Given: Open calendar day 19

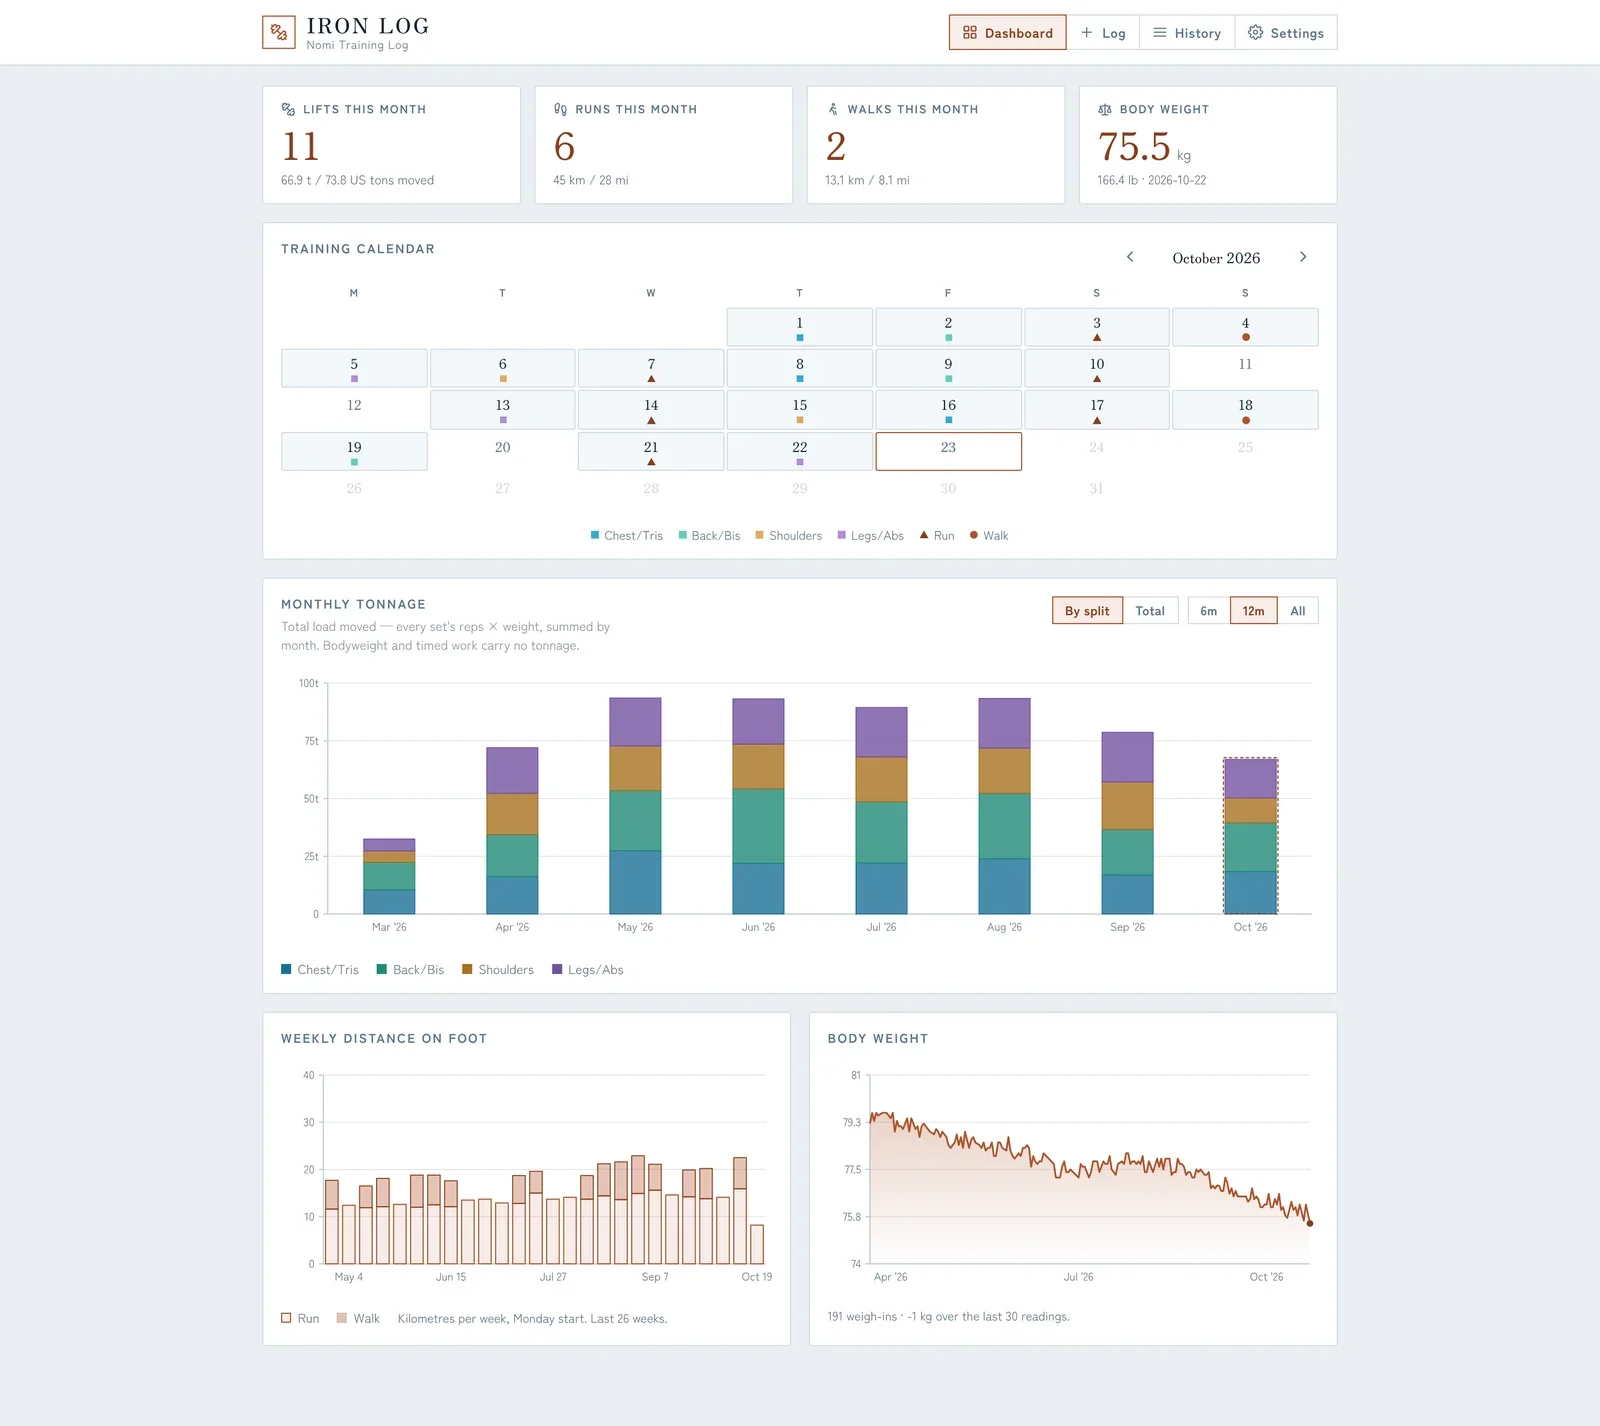Looking at the screenshot, I should [354, 451].
